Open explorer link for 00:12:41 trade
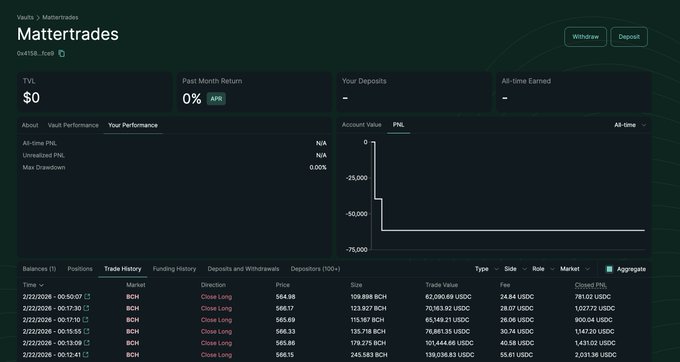 (x=86, y=355)
